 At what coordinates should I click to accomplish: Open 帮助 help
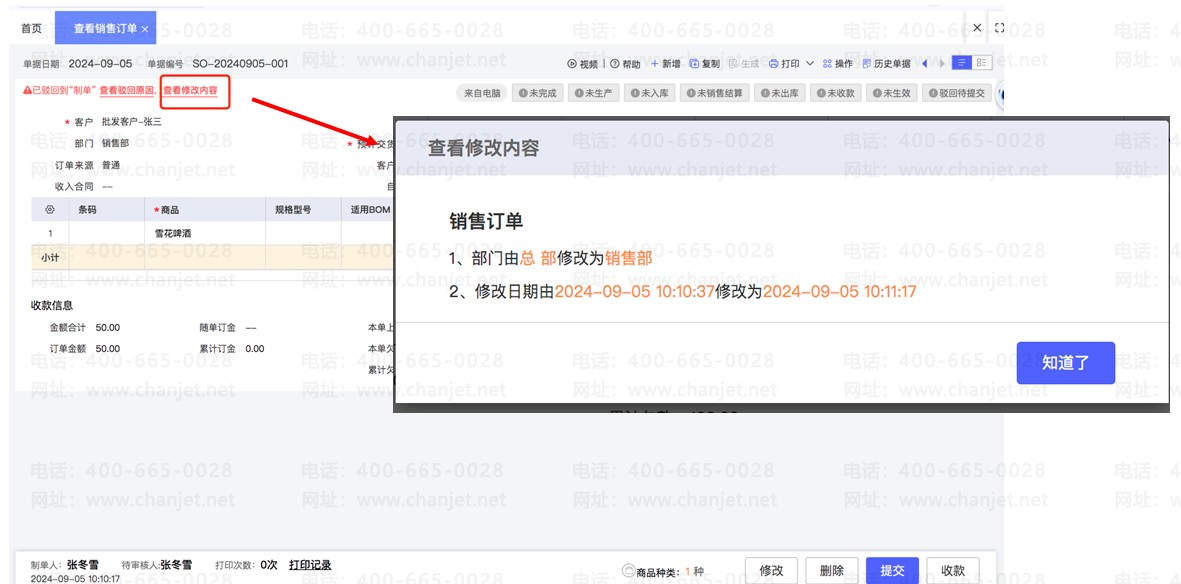point(625,64)
